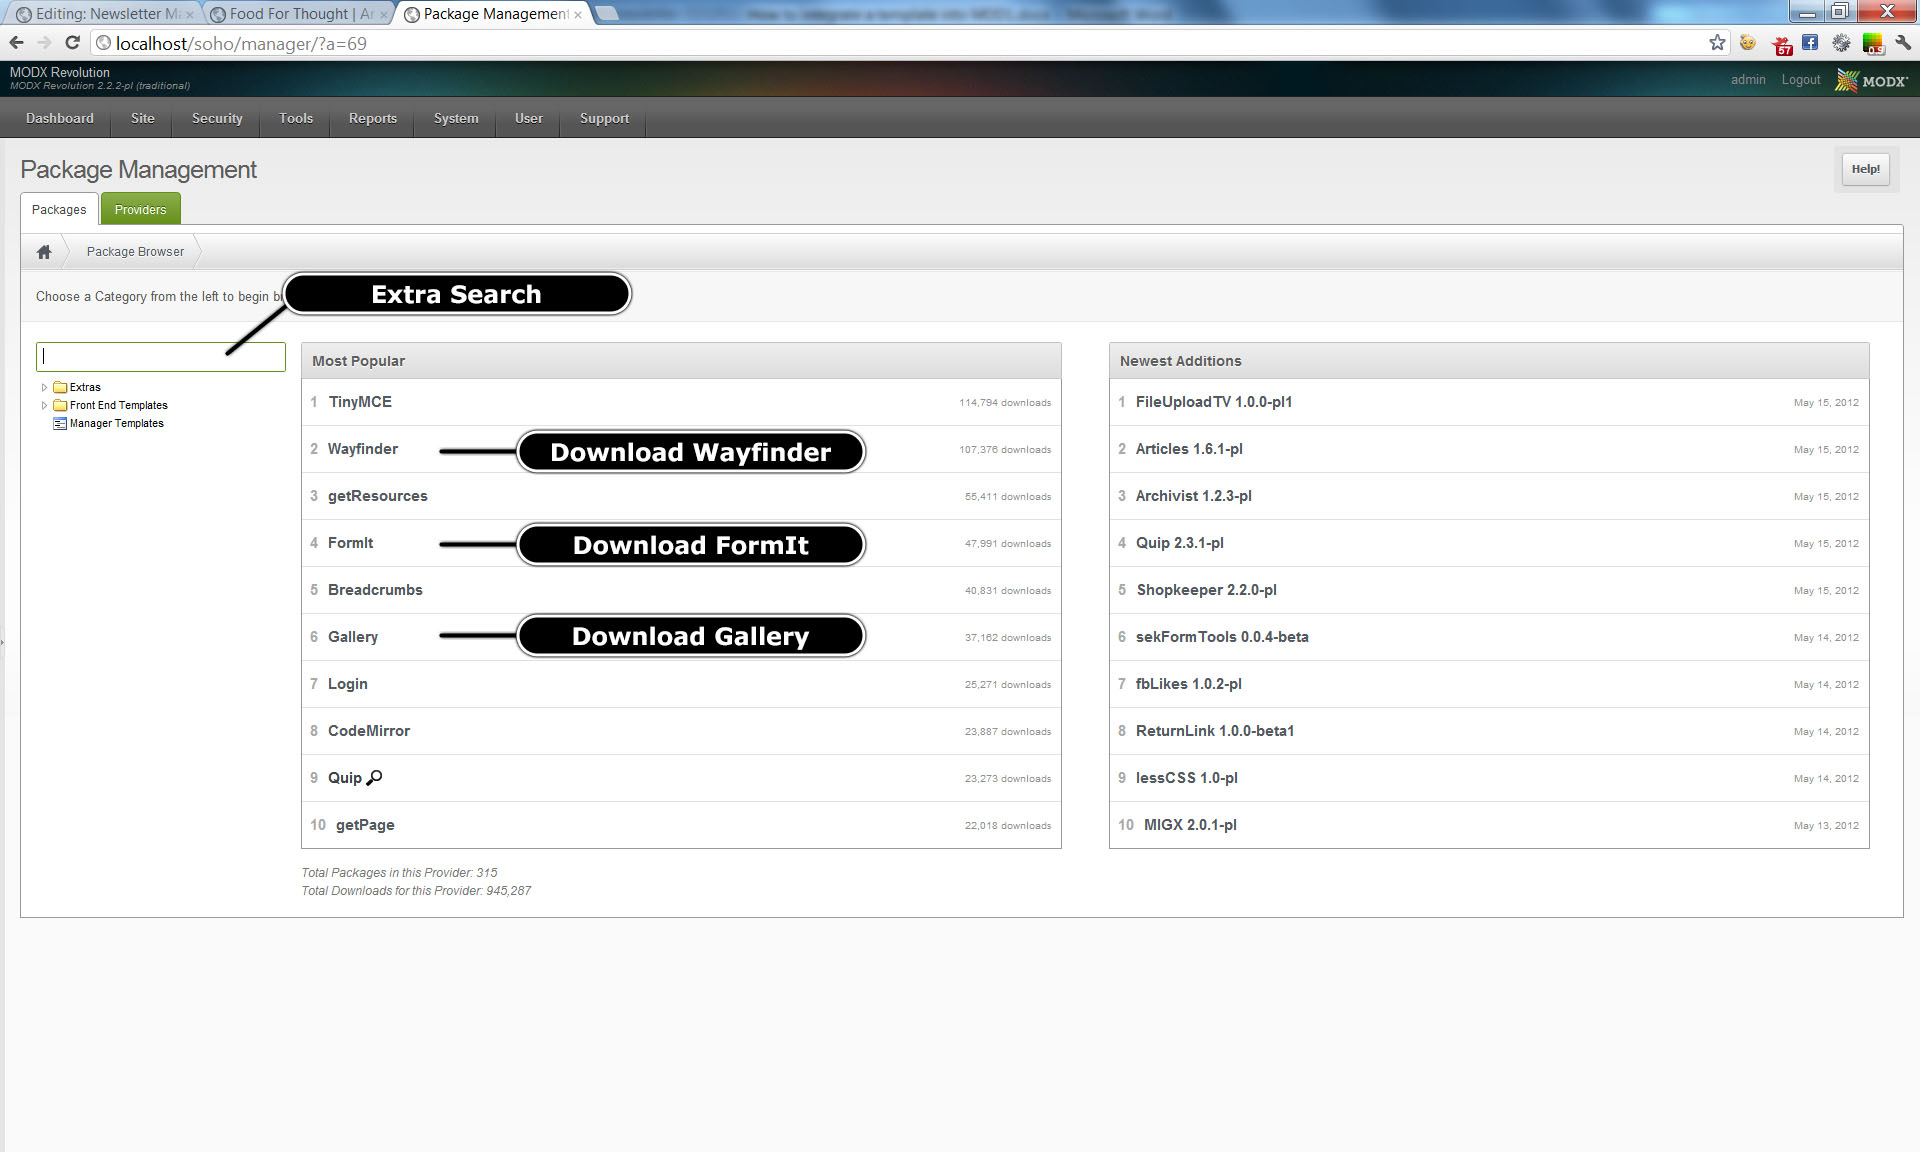Click the Facebook extension icon
Viewport: 1920px width, 1152px height.
pyautogui.click(x=1810, y=43)
